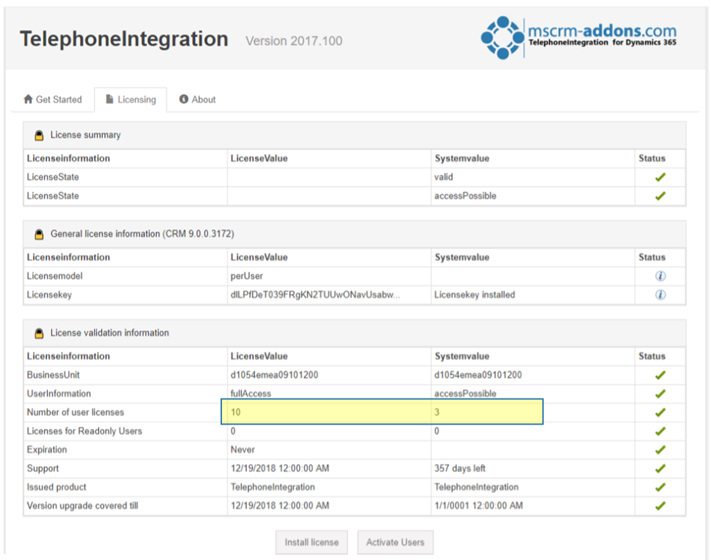Click the green checkmark for BusinessUnit
The image size is (711, 560).
660,375
